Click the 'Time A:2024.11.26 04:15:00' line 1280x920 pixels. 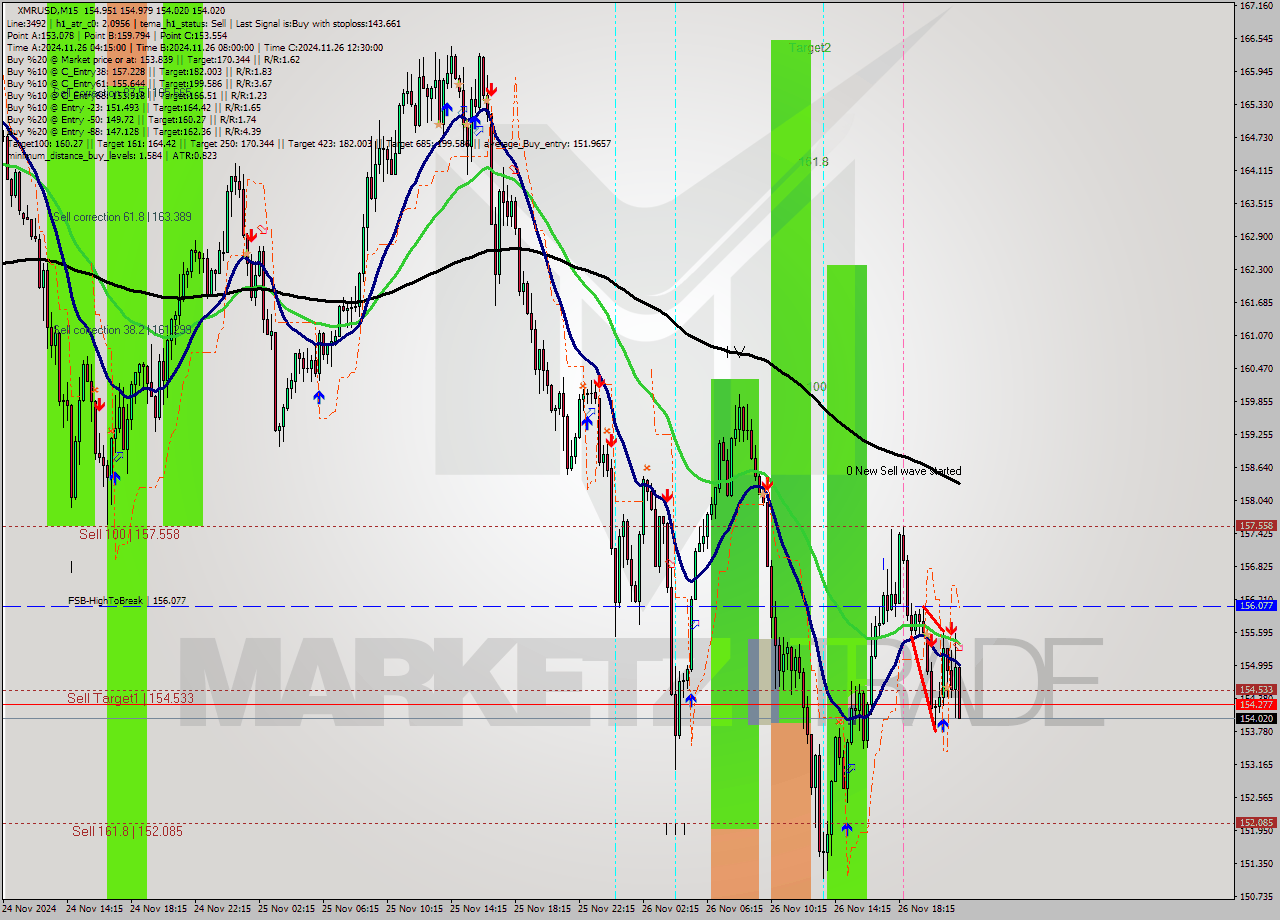66,47
